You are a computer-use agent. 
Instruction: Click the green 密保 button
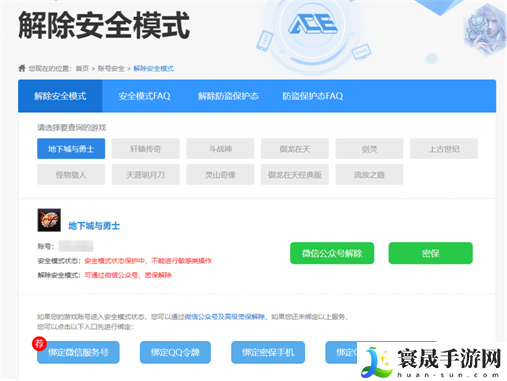[431, 253]
